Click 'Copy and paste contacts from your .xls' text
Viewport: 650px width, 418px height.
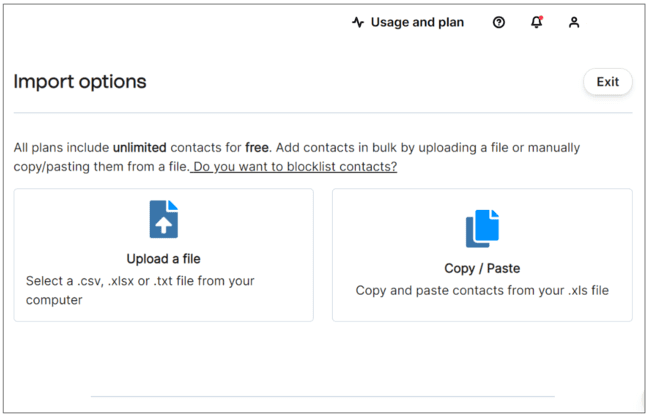pos(482,290)
